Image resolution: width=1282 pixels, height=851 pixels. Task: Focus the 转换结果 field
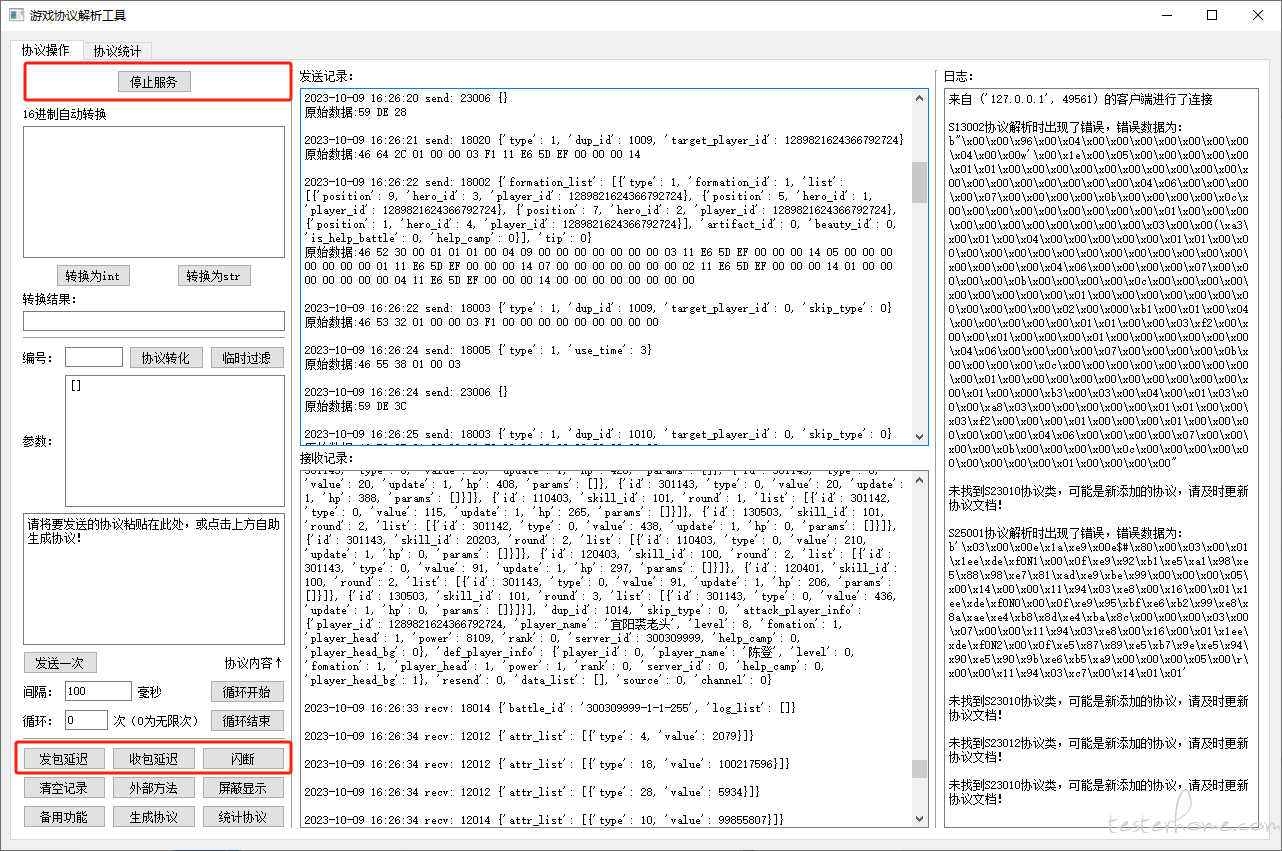[153, 321]
